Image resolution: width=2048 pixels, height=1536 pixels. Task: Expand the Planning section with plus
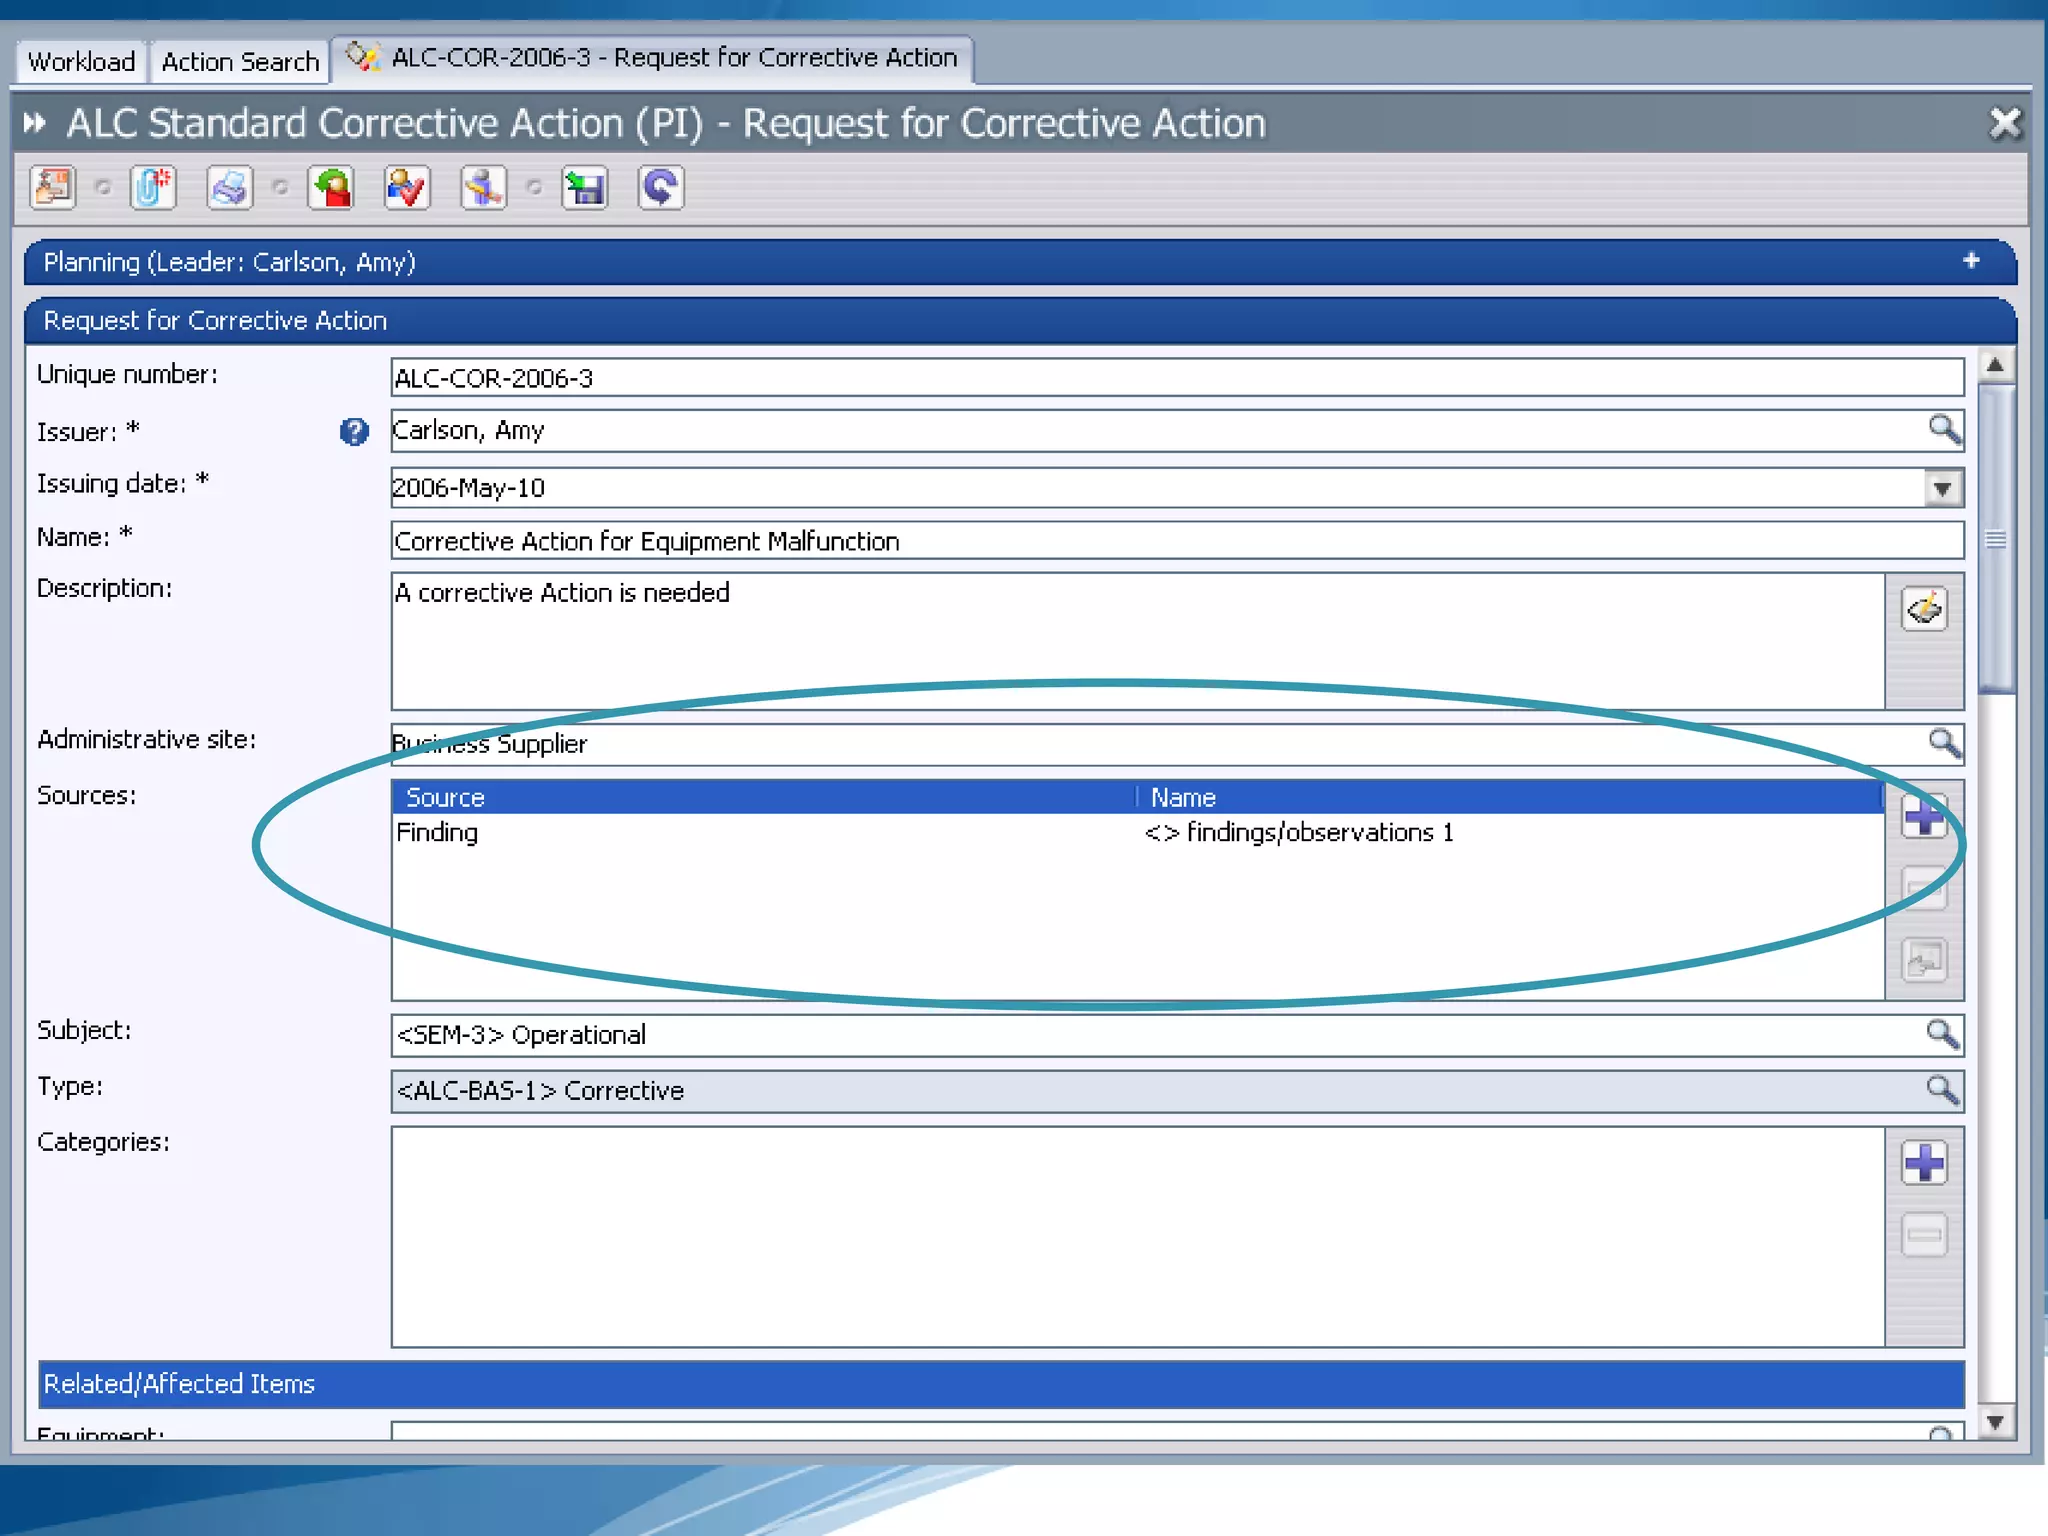coord(1971,261)
